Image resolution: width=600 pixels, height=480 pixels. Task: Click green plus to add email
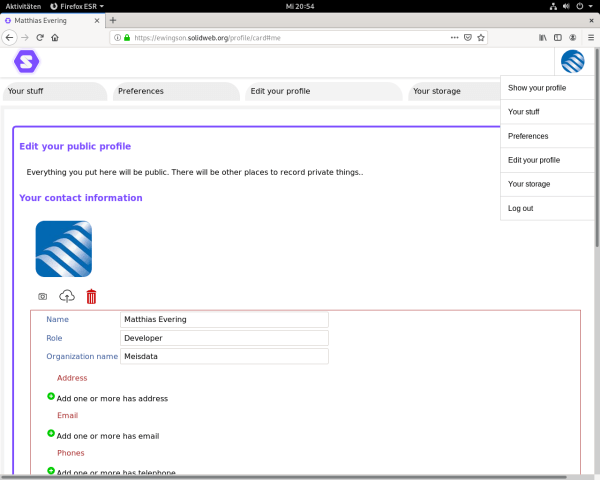(x=51, y=433)
